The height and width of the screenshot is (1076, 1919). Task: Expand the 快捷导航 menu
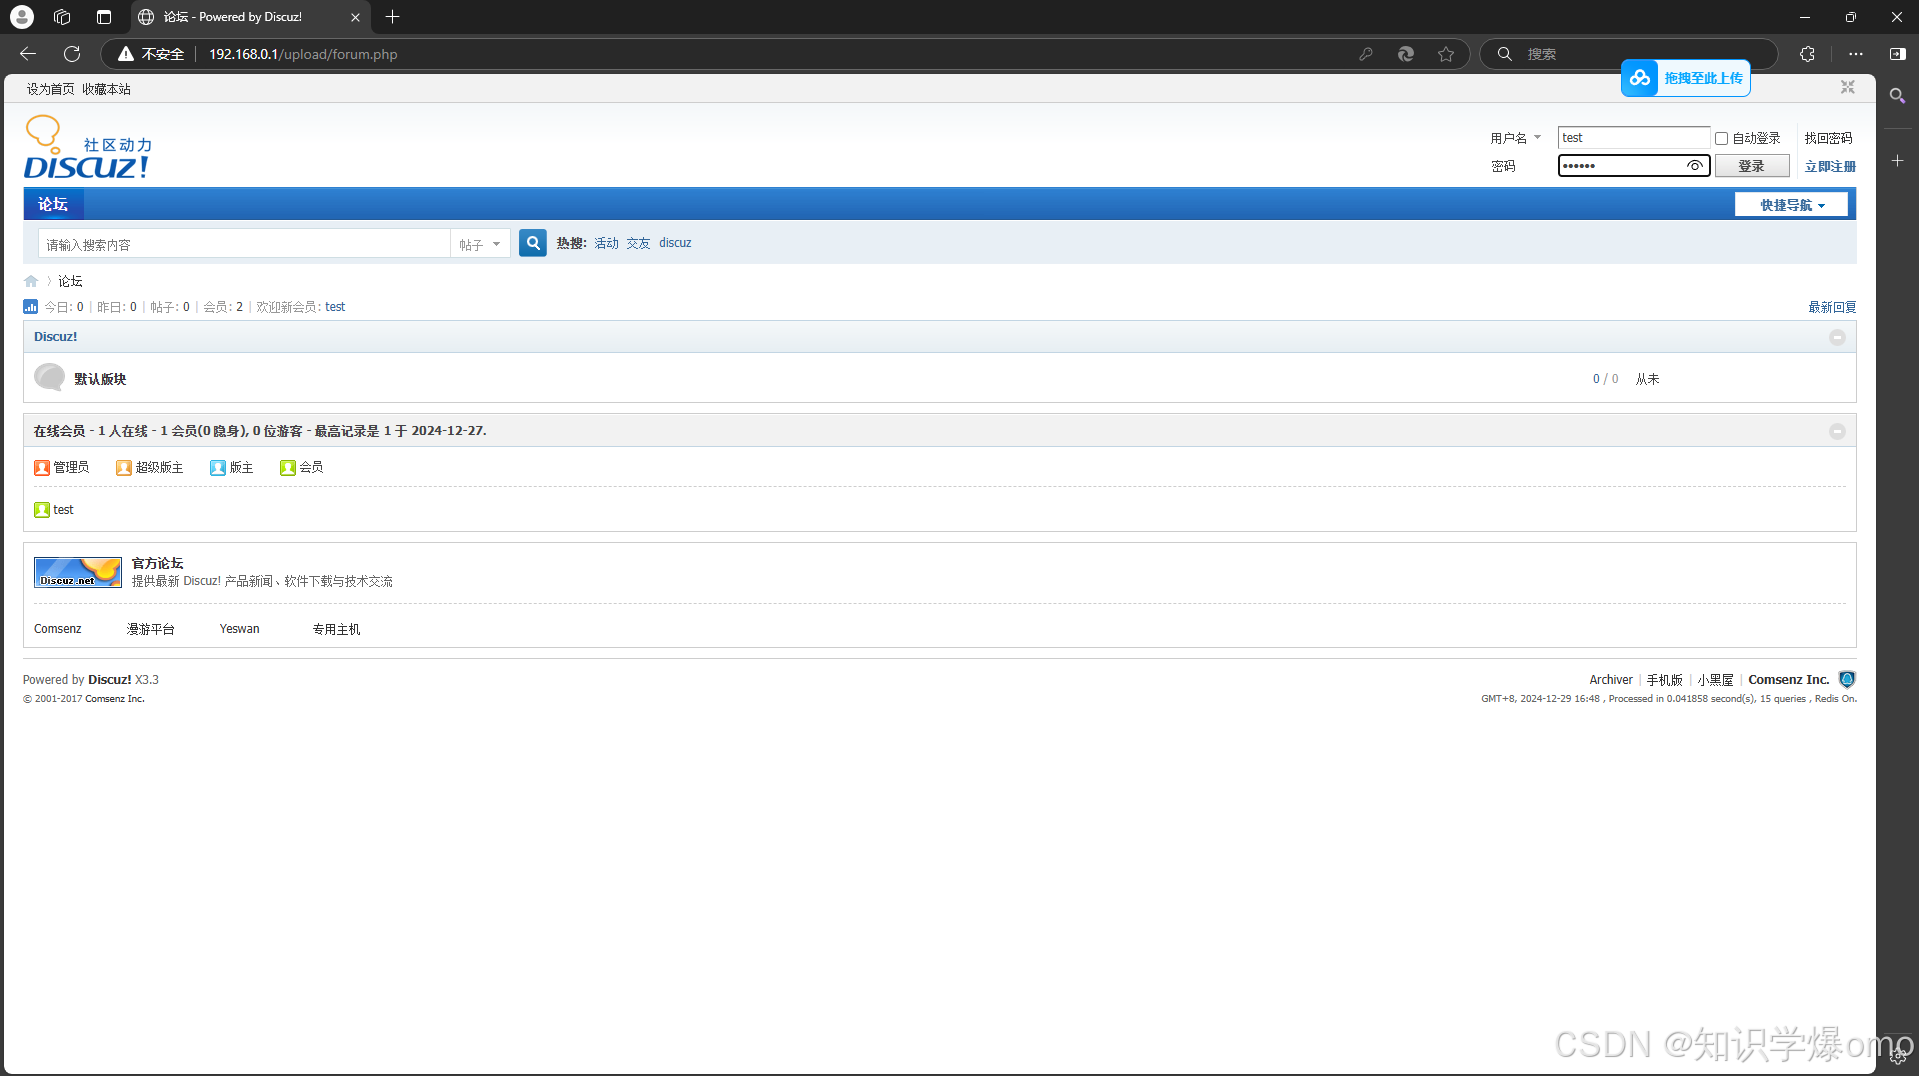pos(1791,205)
